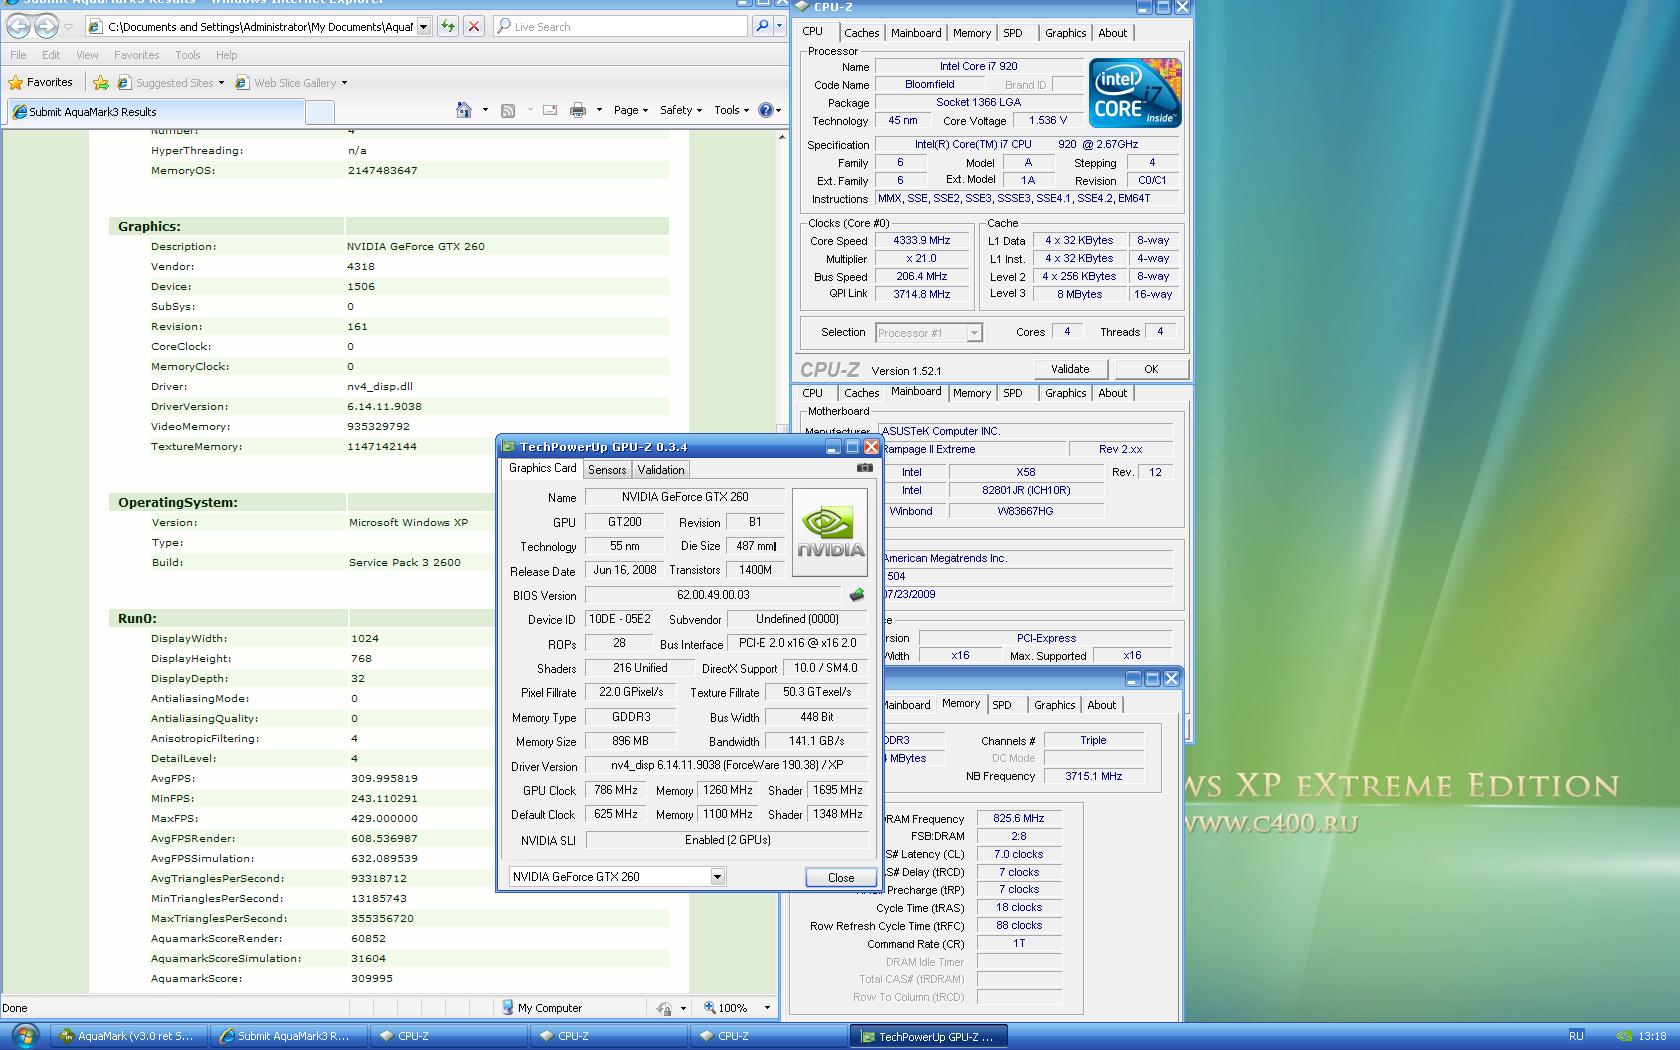Screen dimensions: 1680x1050
Task: Open the printer options dropdown arrow
Action: click(599, 110)
